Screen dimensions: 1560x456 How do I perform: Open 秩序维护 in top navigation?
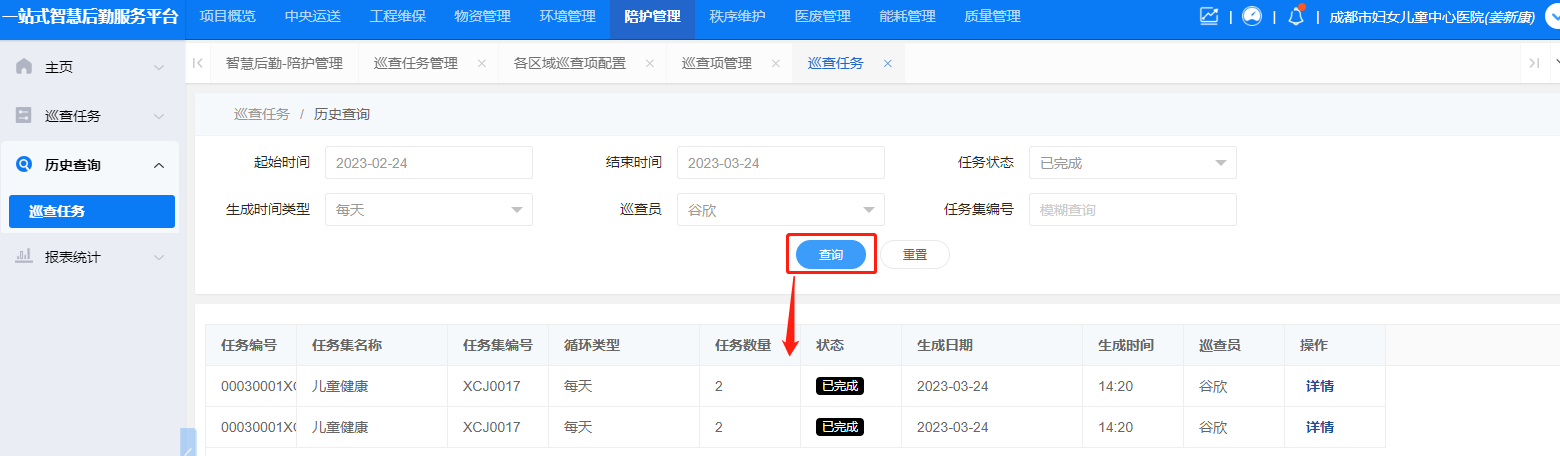point(737,16)
